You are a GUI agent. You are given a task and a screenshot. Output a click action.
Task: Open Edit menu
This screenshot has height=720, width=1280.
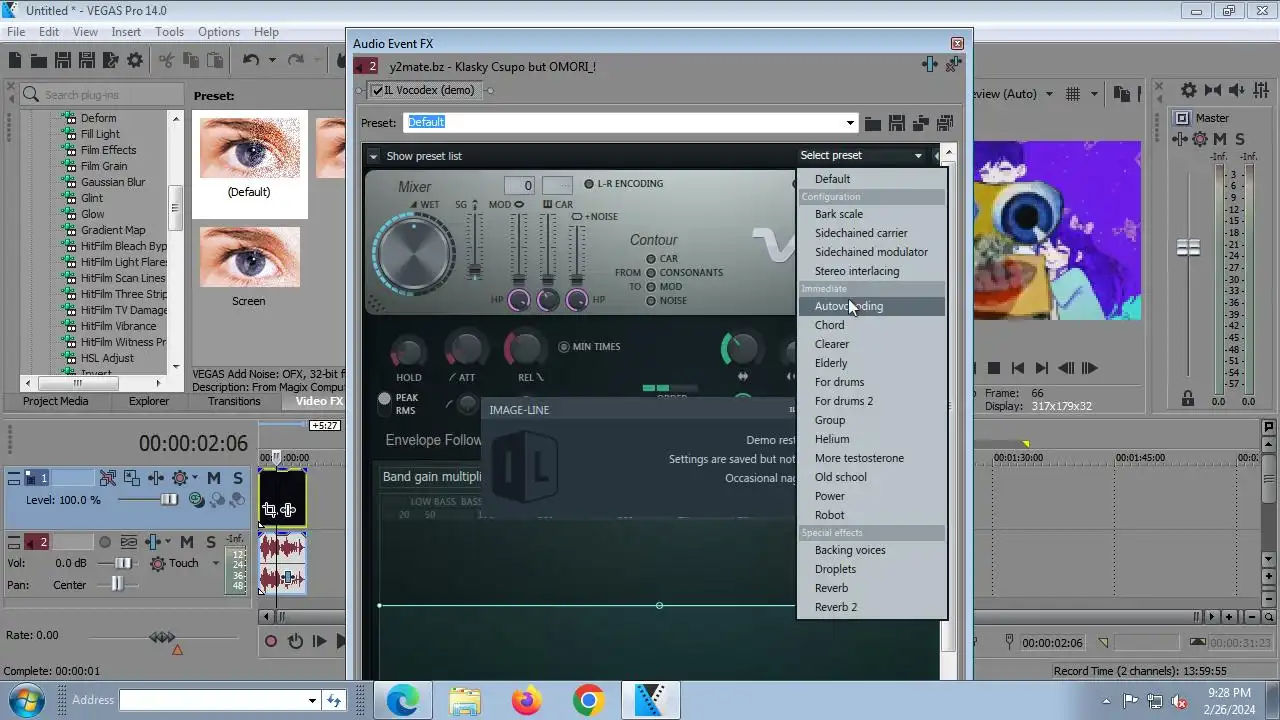point(48,32)
